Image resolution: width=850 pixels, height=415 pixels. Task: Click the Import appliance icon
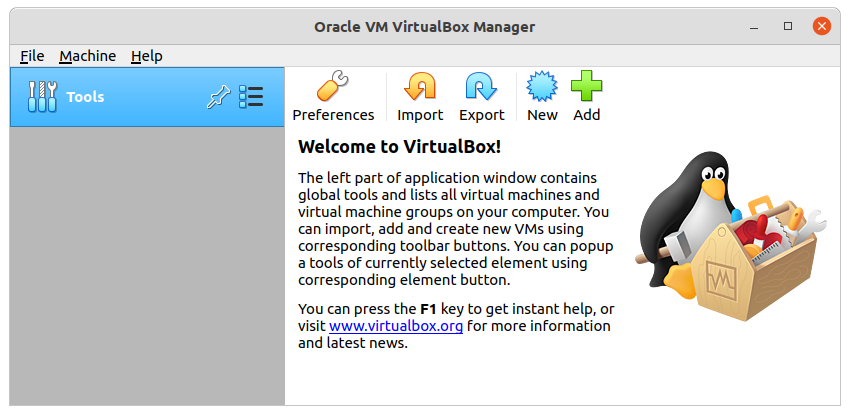pos(420,87)
